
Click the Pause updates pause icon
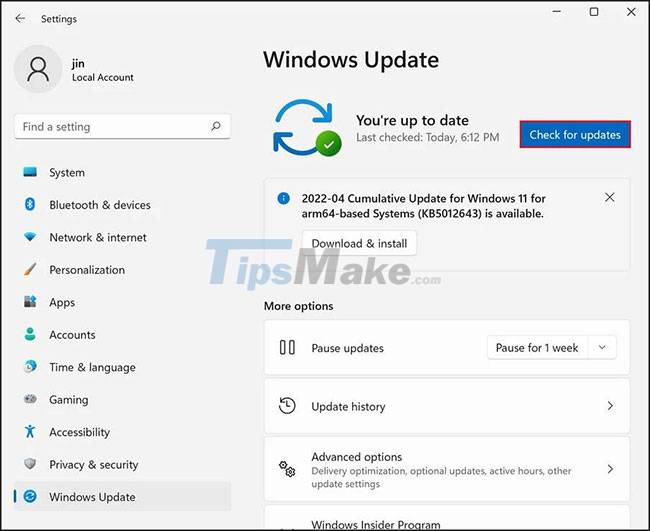click(287, 347)
